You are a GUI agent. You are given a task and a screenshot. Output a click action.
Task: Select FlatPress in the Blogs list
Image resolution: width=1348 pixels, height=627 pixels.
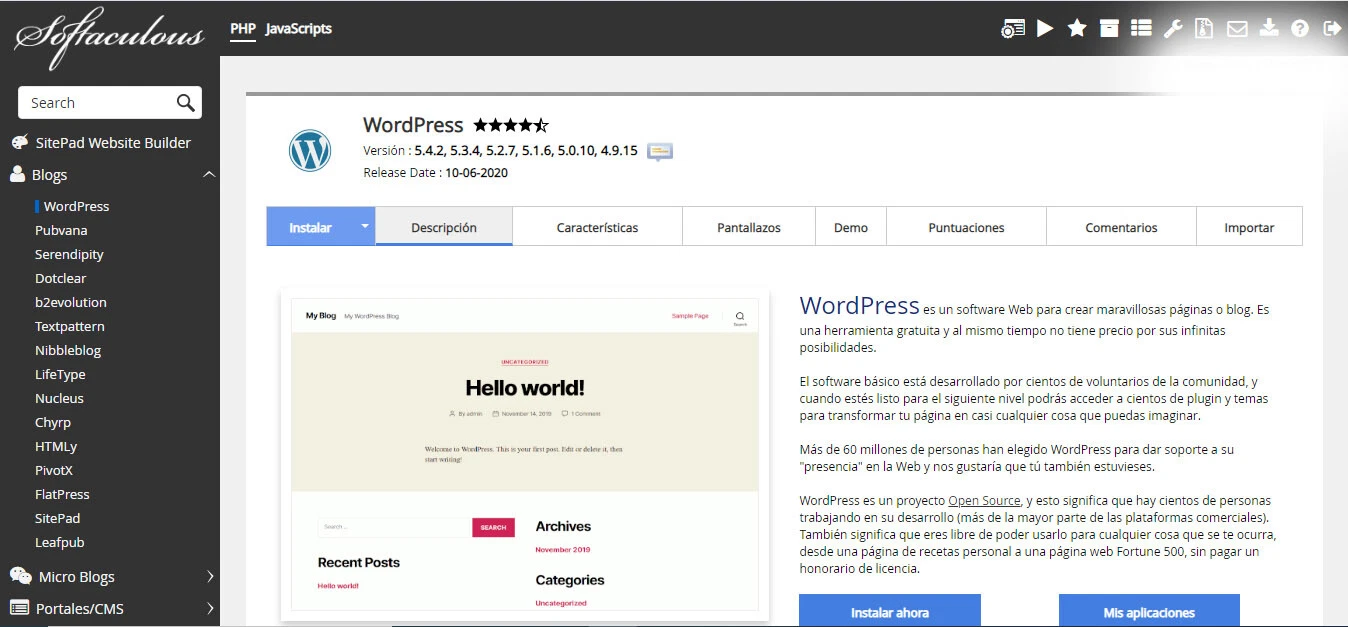point(62,494)
